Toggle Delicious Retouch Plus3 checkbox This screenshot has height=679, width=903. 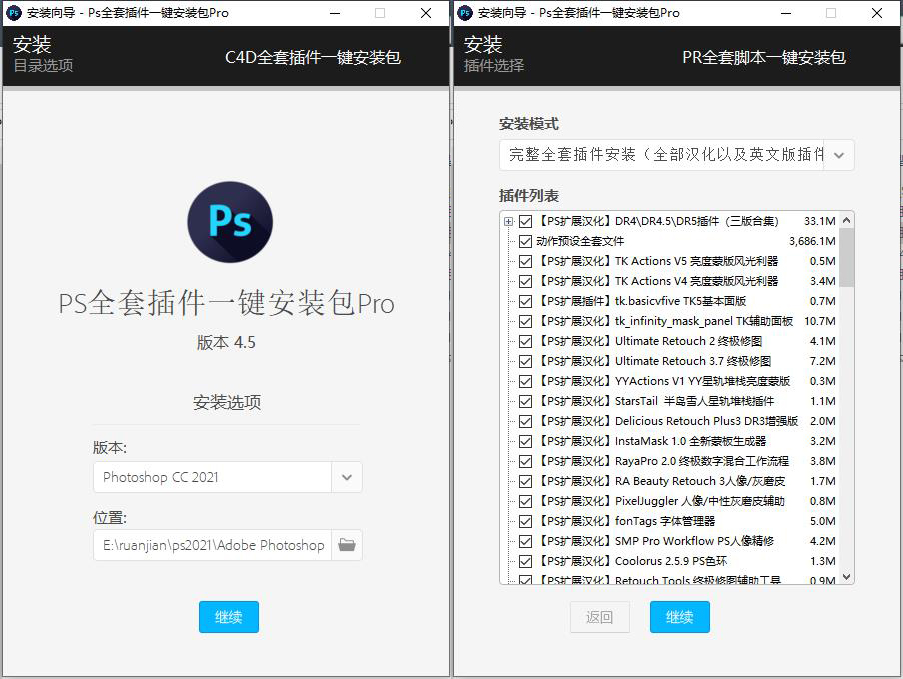pyautogui.click(x=525, y=422)
